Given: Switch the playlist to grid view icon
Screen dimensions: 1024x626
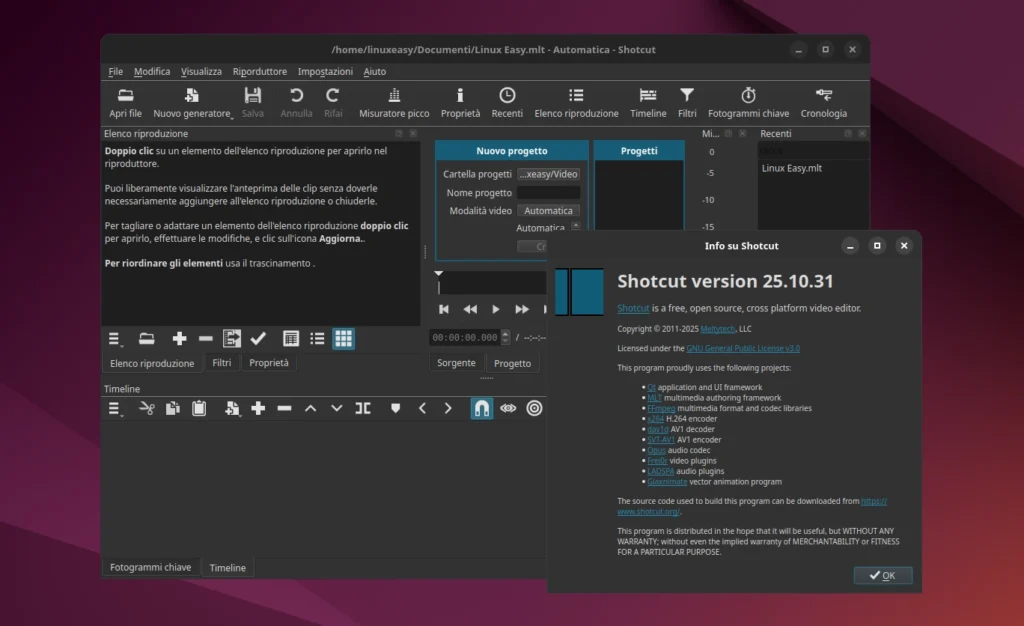Looking at the screenshot, I should [x=344, y=339].
